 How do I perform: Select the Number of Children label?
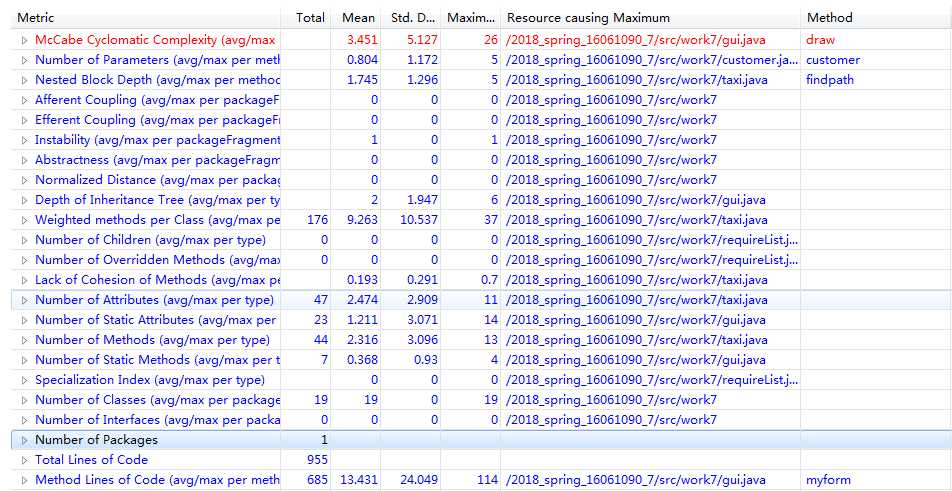[x=151, y=240]
